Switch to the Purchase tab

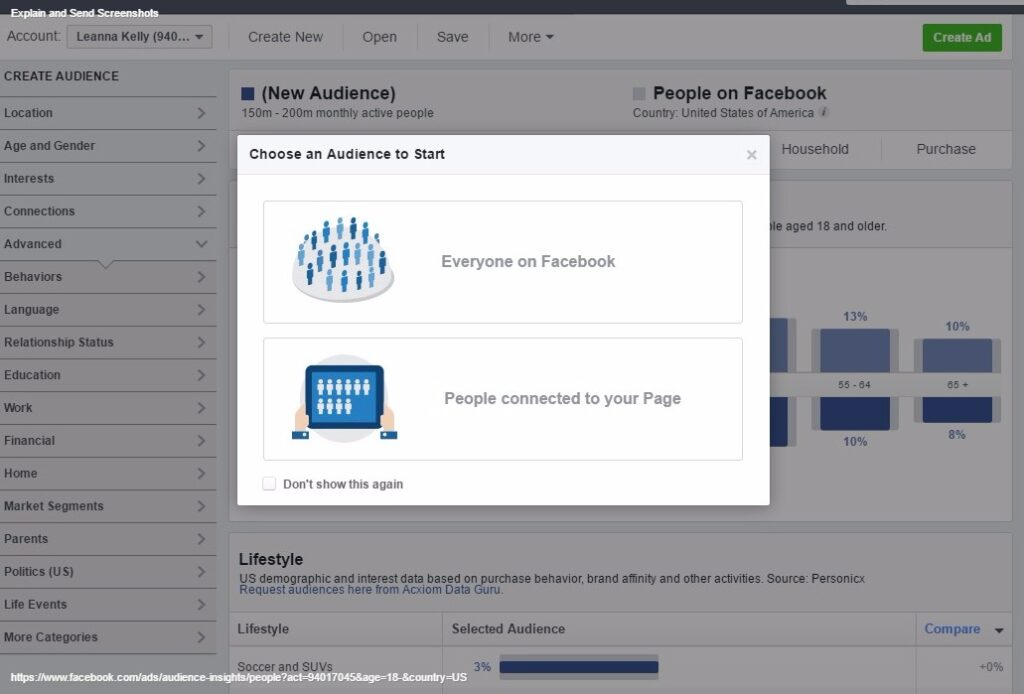(945, 149)
